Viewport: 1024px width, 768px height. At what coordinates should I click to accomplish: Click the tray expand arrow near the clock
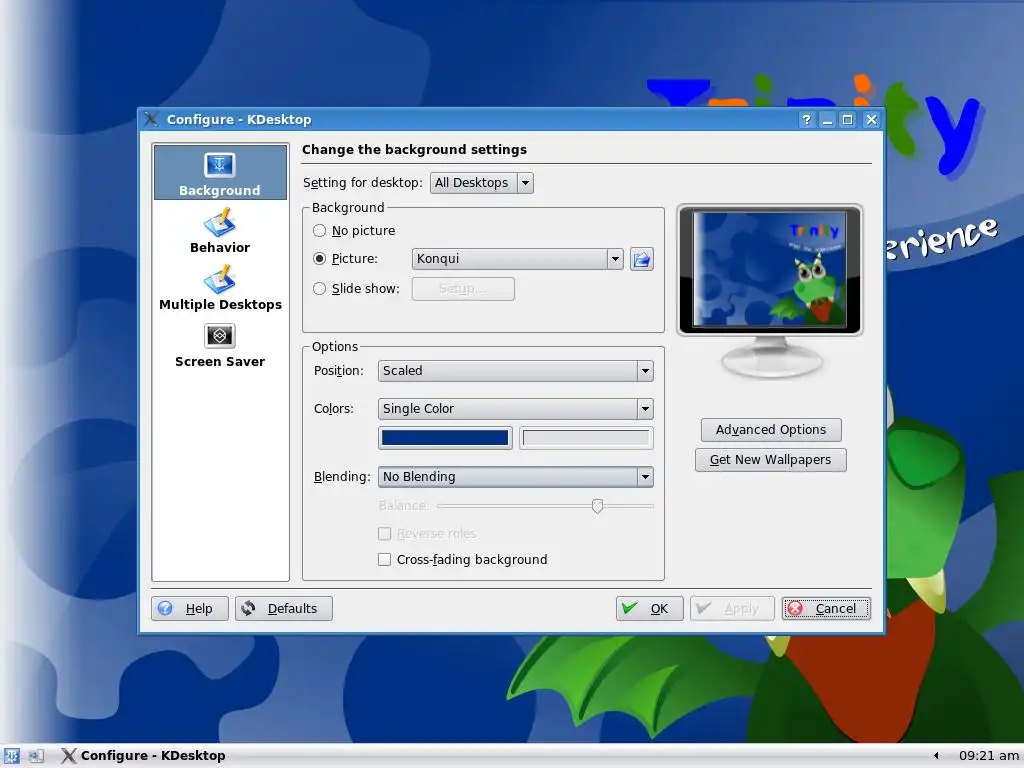(x=936, y=756)
